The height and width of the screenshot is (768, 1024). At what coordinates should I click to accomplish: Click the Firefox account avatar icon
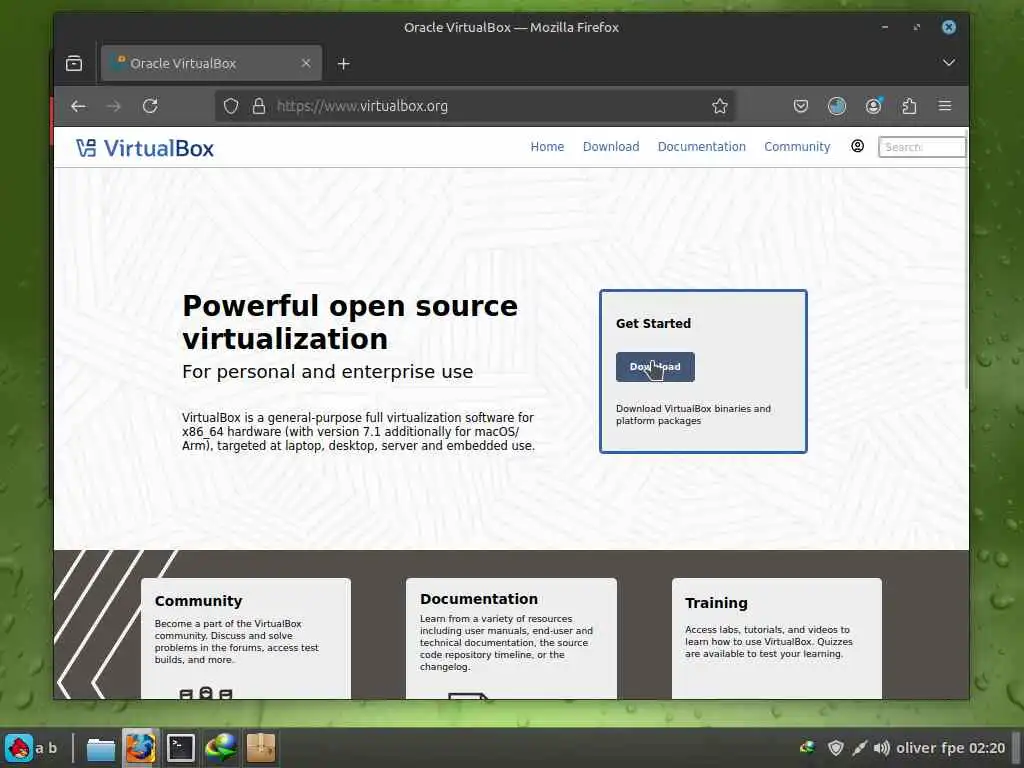(873, 106)
